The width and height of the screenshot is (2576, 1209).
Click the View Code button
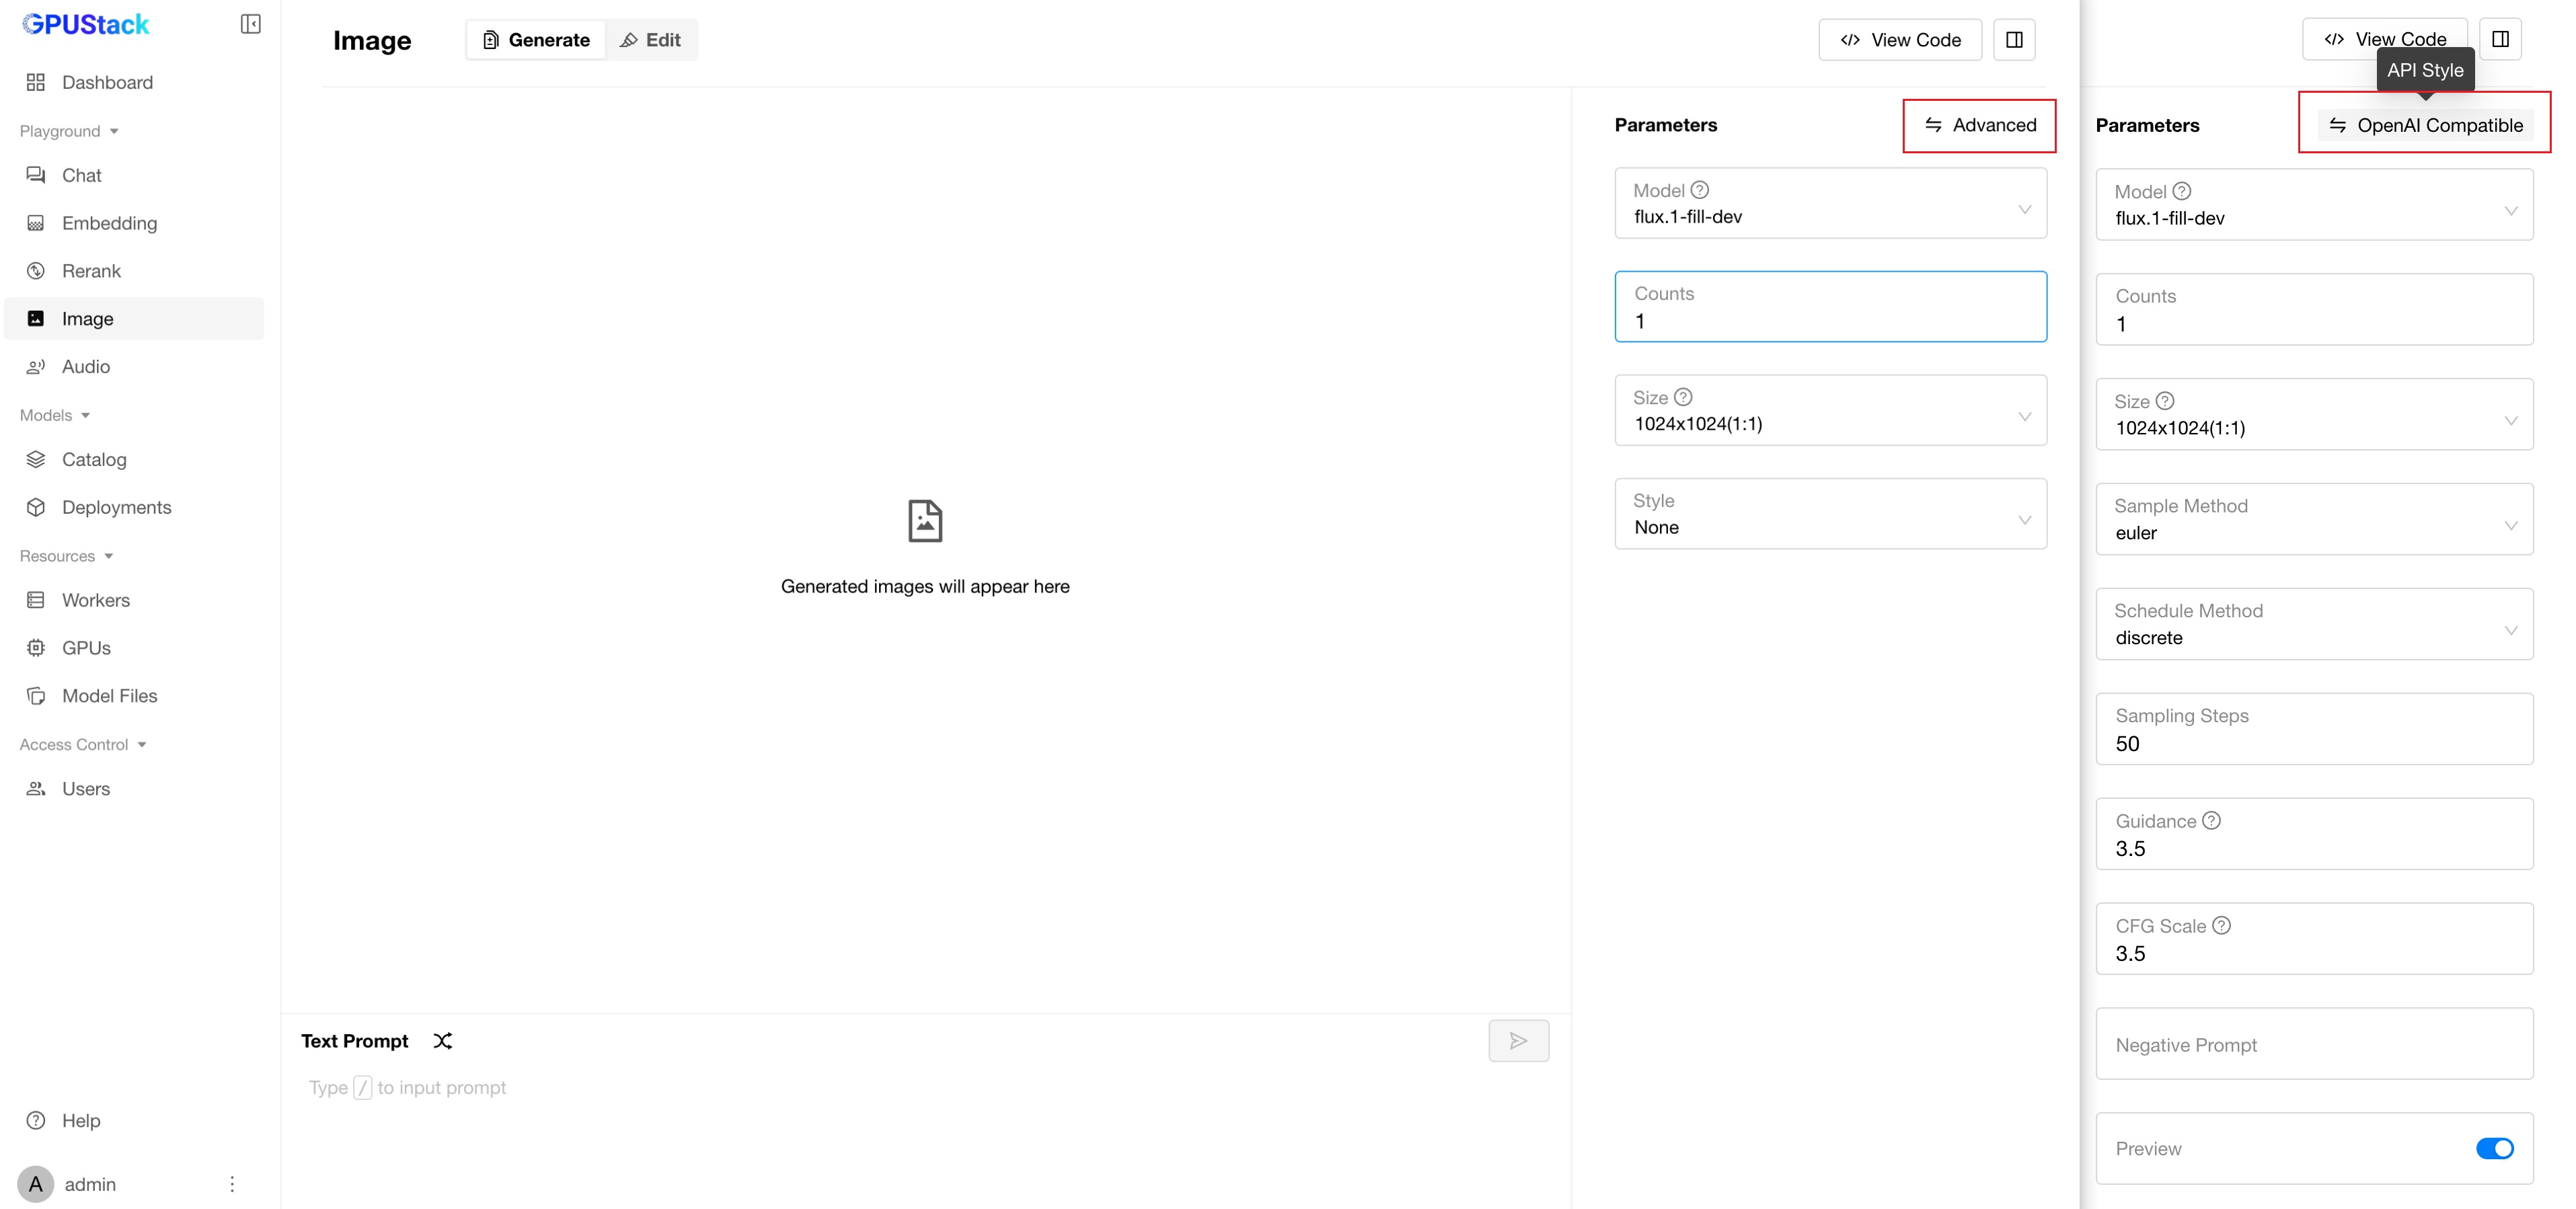point(1899,40)
